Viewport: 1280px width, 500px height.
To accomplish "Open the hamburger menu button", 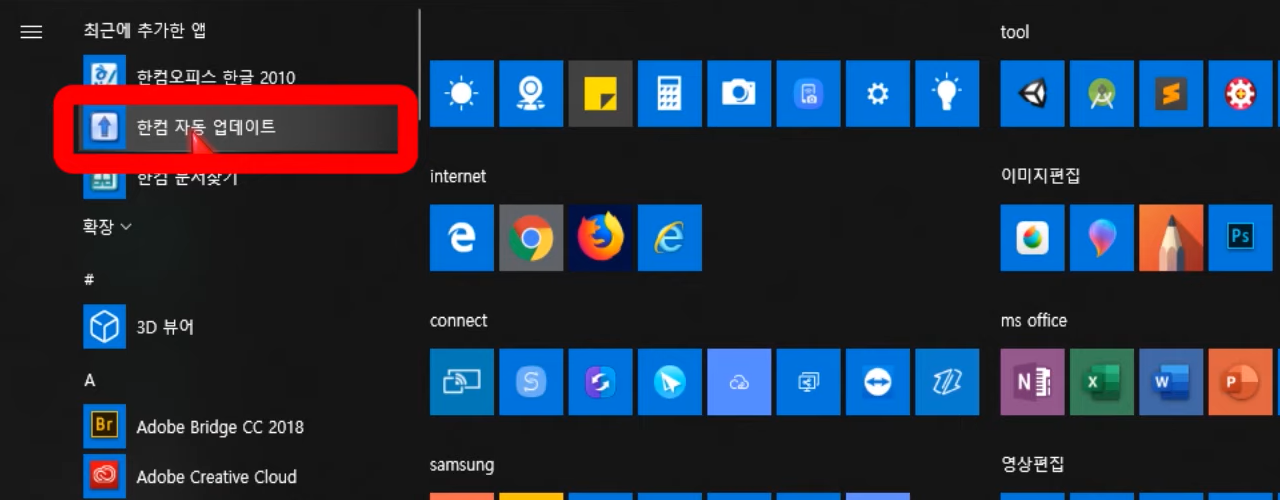I will pyautogui.click(x=31, y=32).
